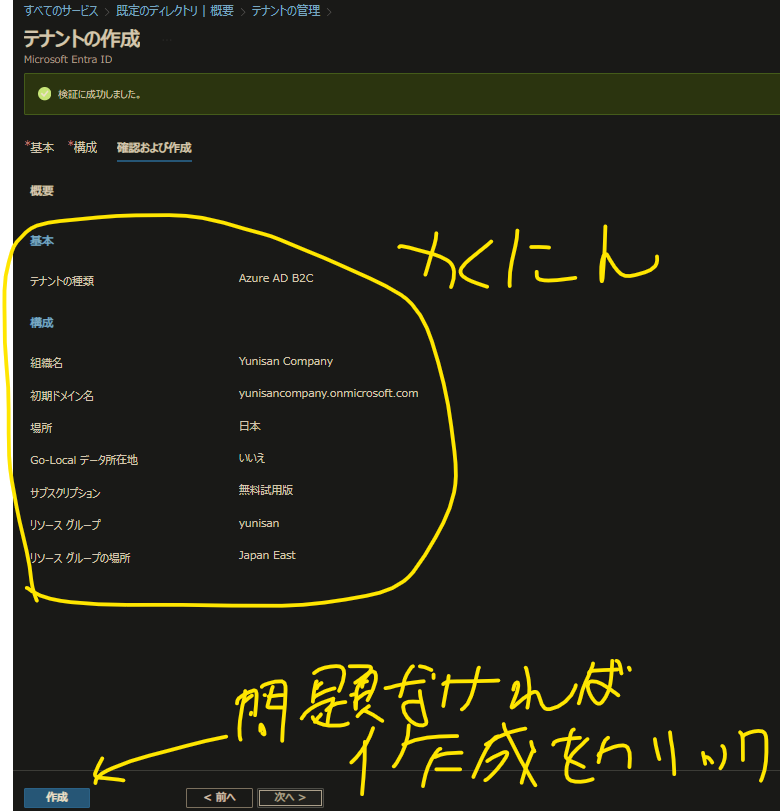
Task: Click the リソース グループ label
Action: pos(65,525)
